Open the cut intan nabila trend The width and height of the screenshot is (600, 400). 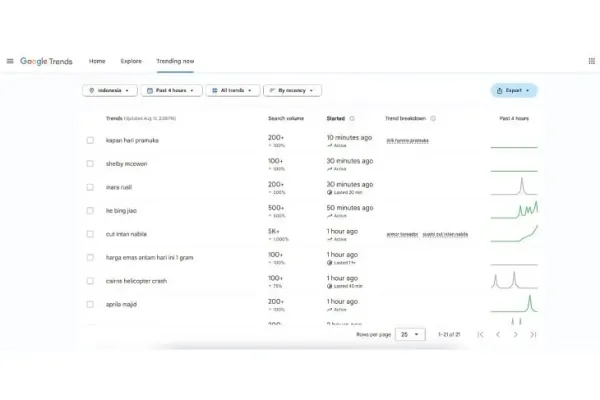tap(126, 234)
